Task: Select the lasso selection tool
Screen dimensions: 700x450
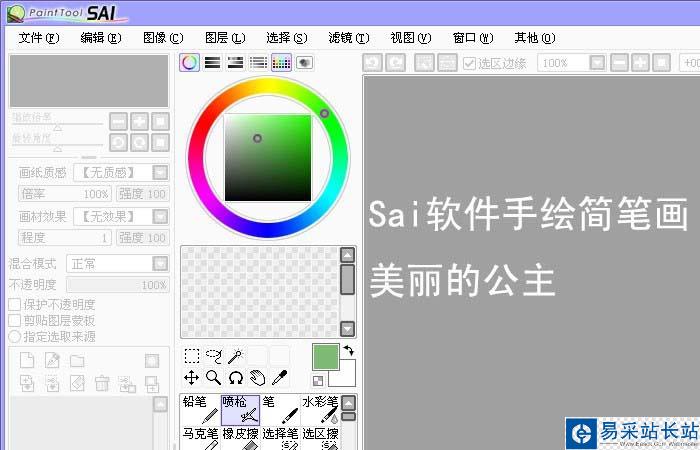Action: click(214, 356)
